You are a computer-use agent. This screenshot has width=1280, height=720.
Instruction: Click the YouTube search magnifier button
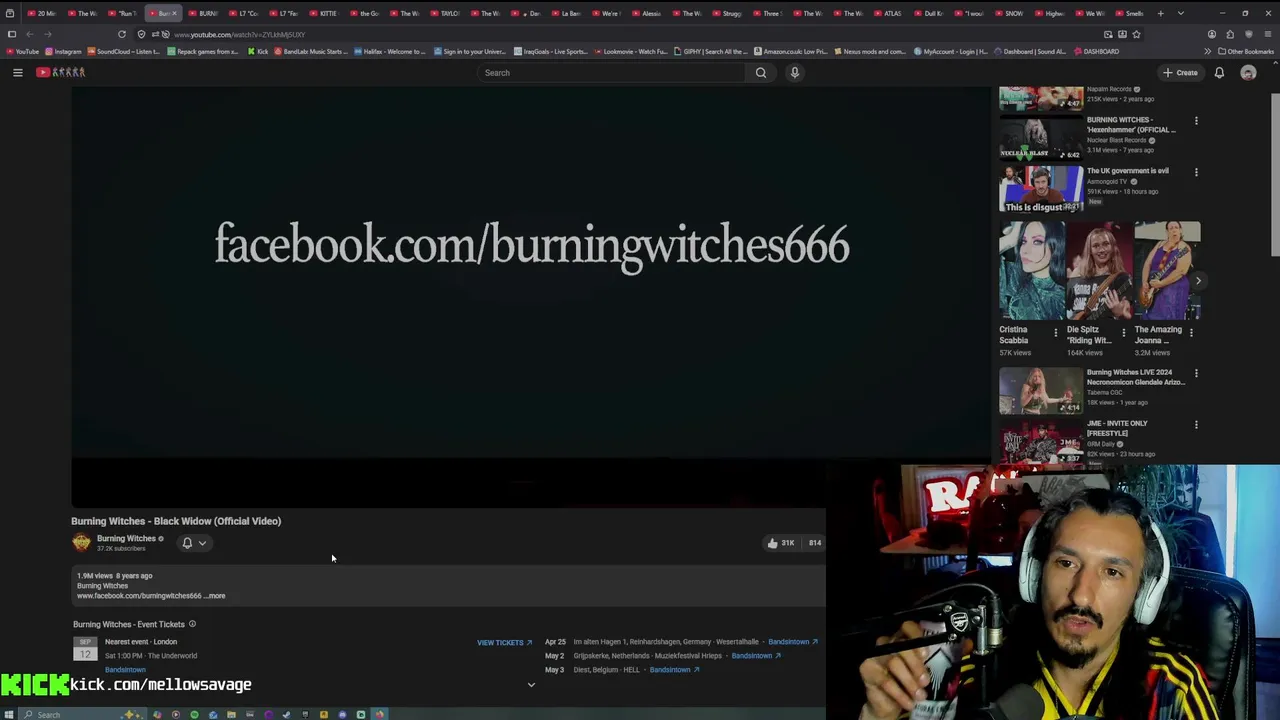pos(761,72)
